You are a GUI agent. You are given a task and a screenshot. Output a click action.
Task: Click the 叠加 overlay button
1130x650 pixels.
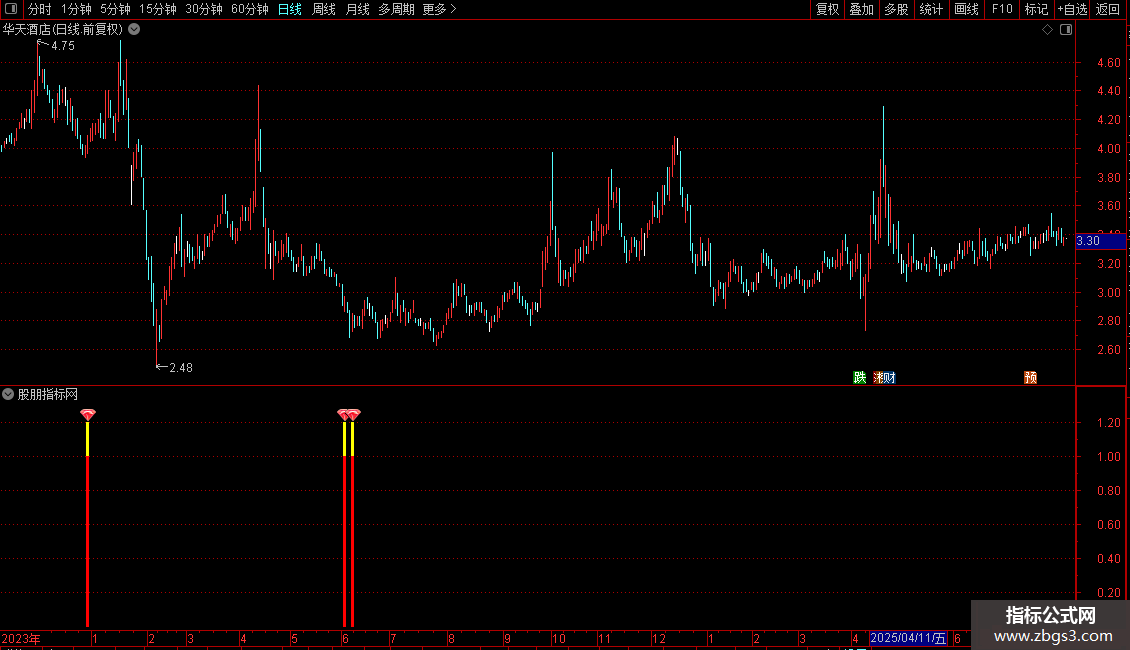862,9
